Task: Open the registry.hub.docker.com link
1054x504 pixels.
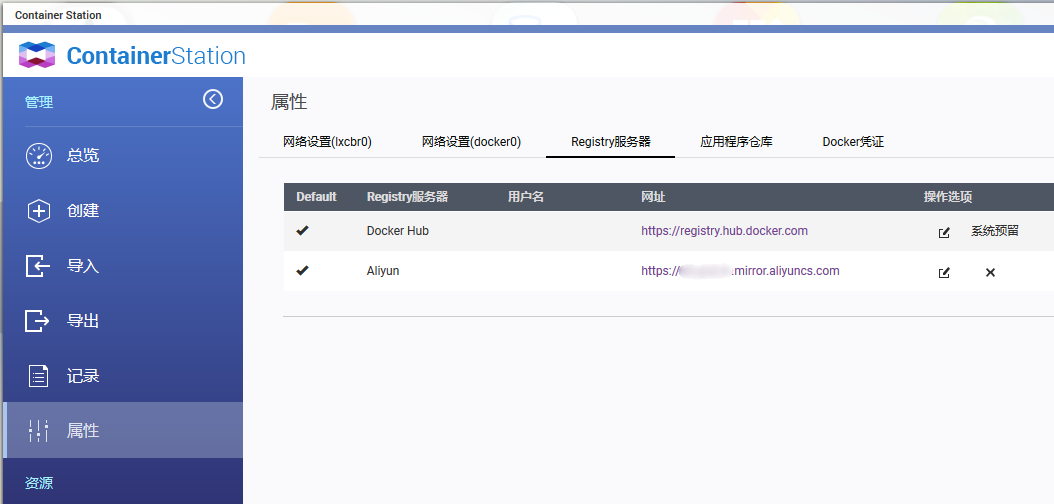Action: click(x=724, y=230)
